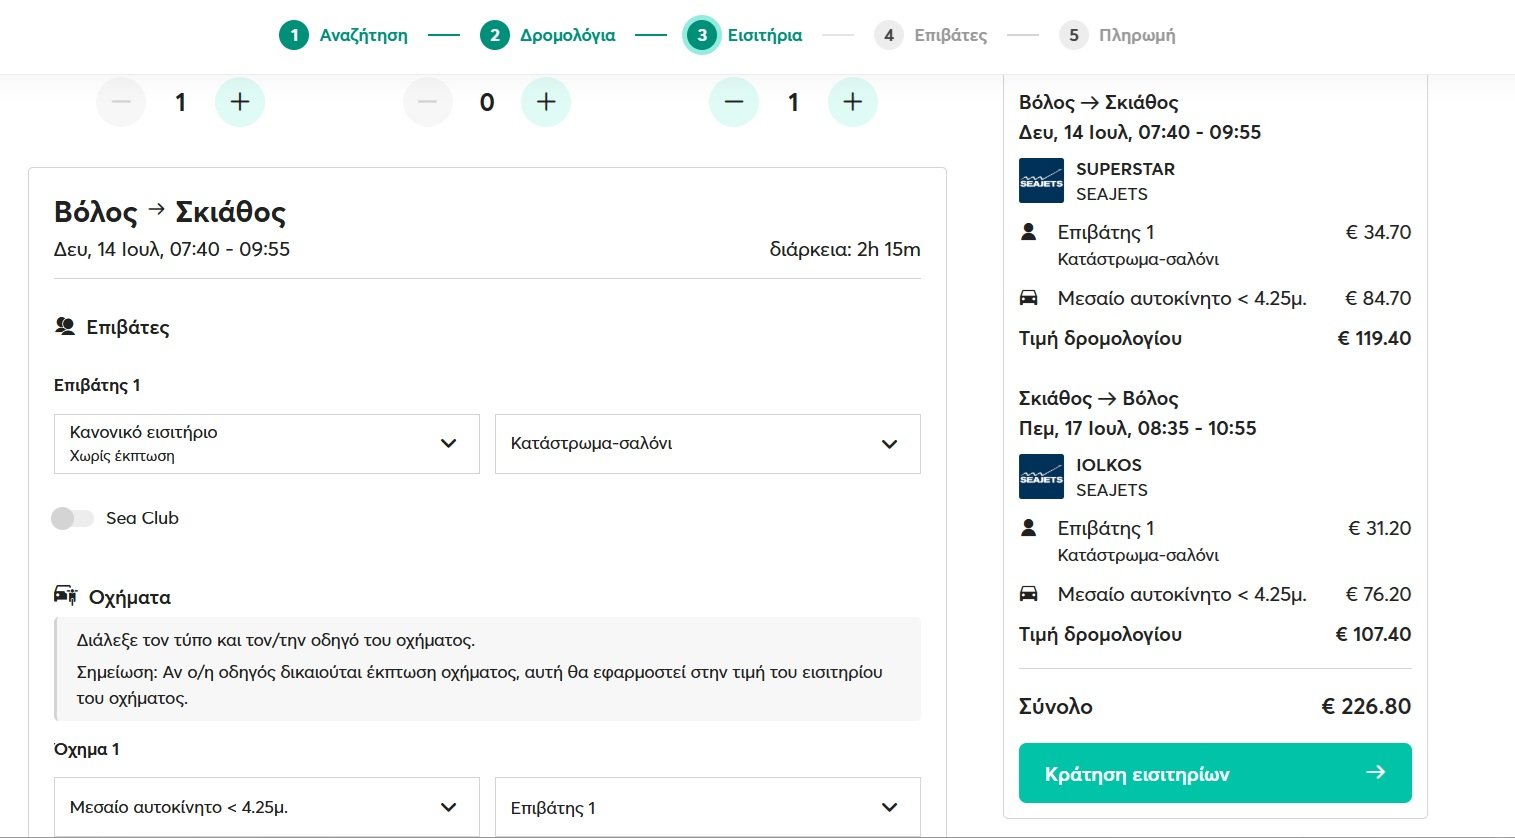
Task: Open the vehicle driver Επιβάτης 1 dropdown
Action: 707,807
